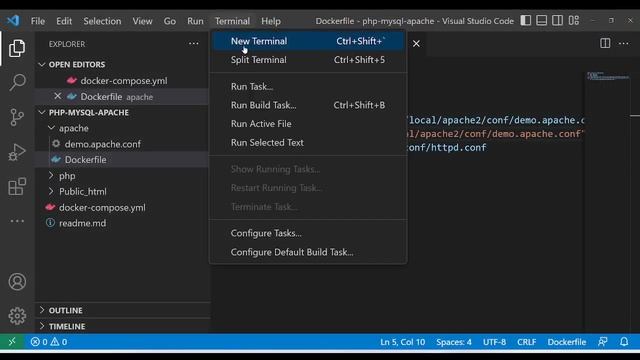Select Configure Tasks... entry

[308, 233]
